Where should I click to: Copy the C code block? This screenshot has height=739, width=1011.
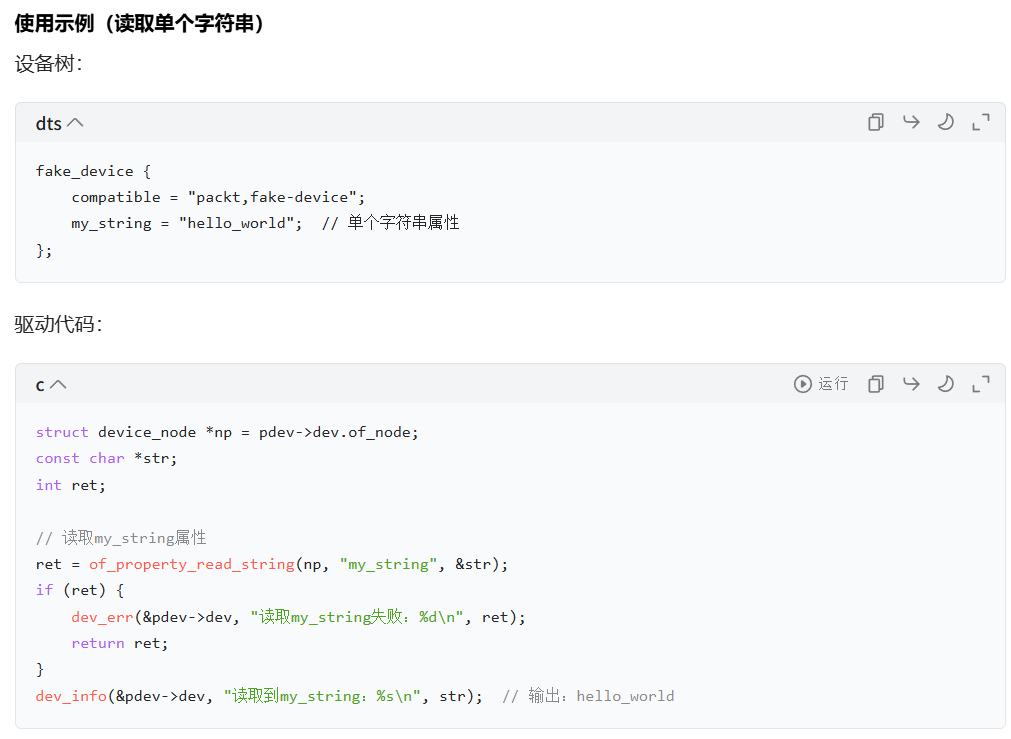tap(876, 384)
